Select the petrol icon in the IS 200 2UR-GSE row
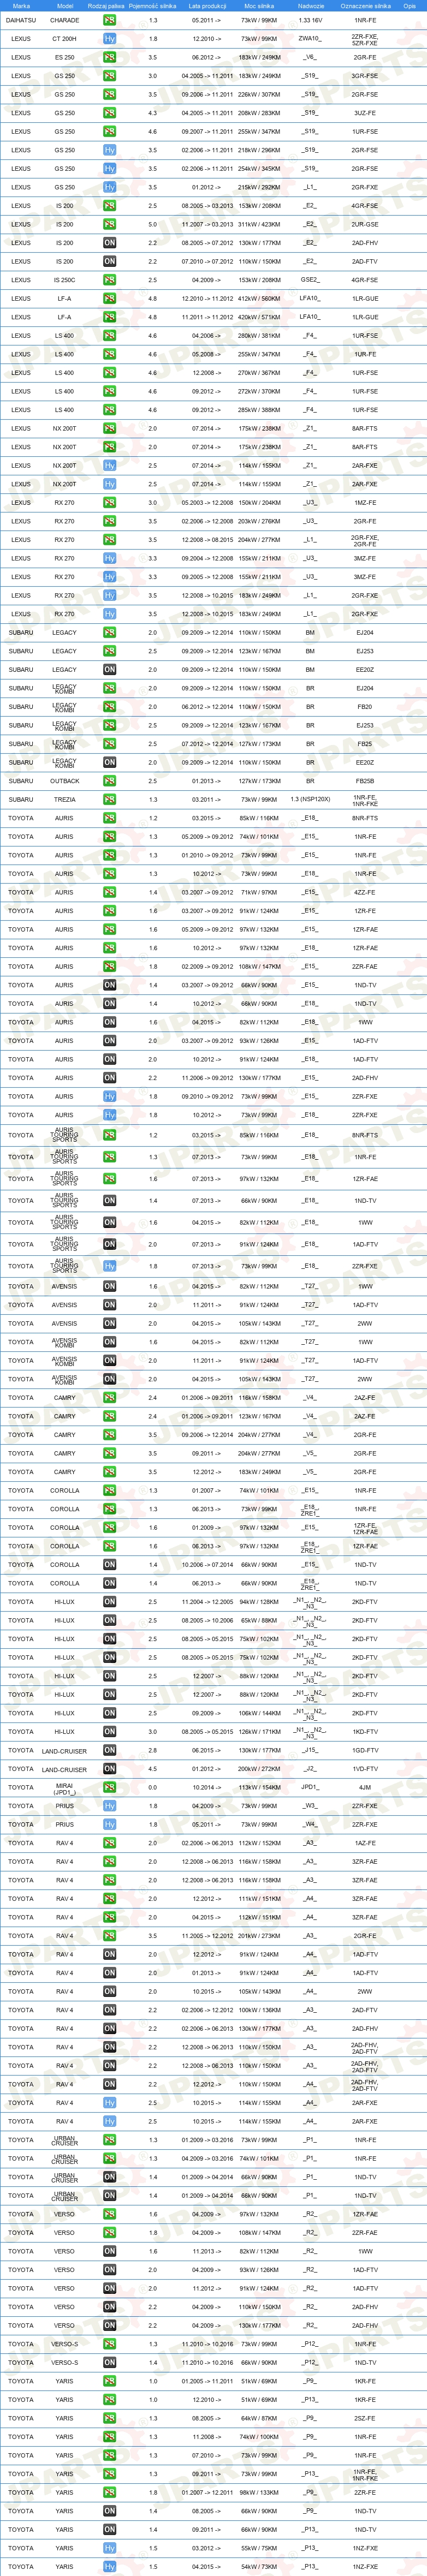427x2576 pixels. (x=109, y=224)
